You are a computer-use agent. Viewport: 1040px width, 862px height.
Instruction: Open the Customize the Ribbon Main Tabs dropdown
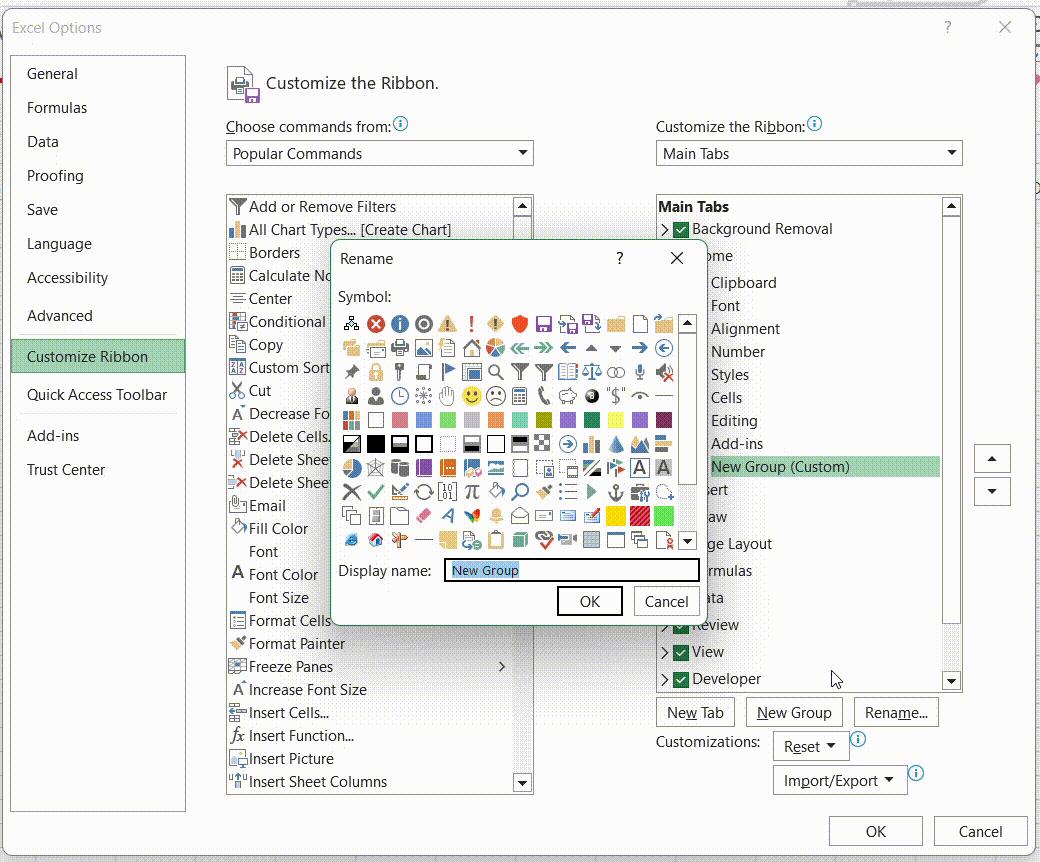coord(809,153)
